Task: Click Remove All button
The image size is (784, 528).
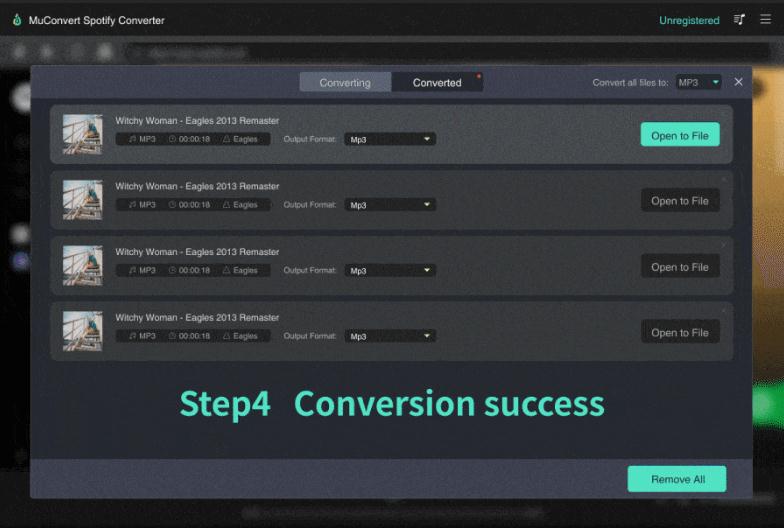Action: pyautogui.click(x=677, y=479)
